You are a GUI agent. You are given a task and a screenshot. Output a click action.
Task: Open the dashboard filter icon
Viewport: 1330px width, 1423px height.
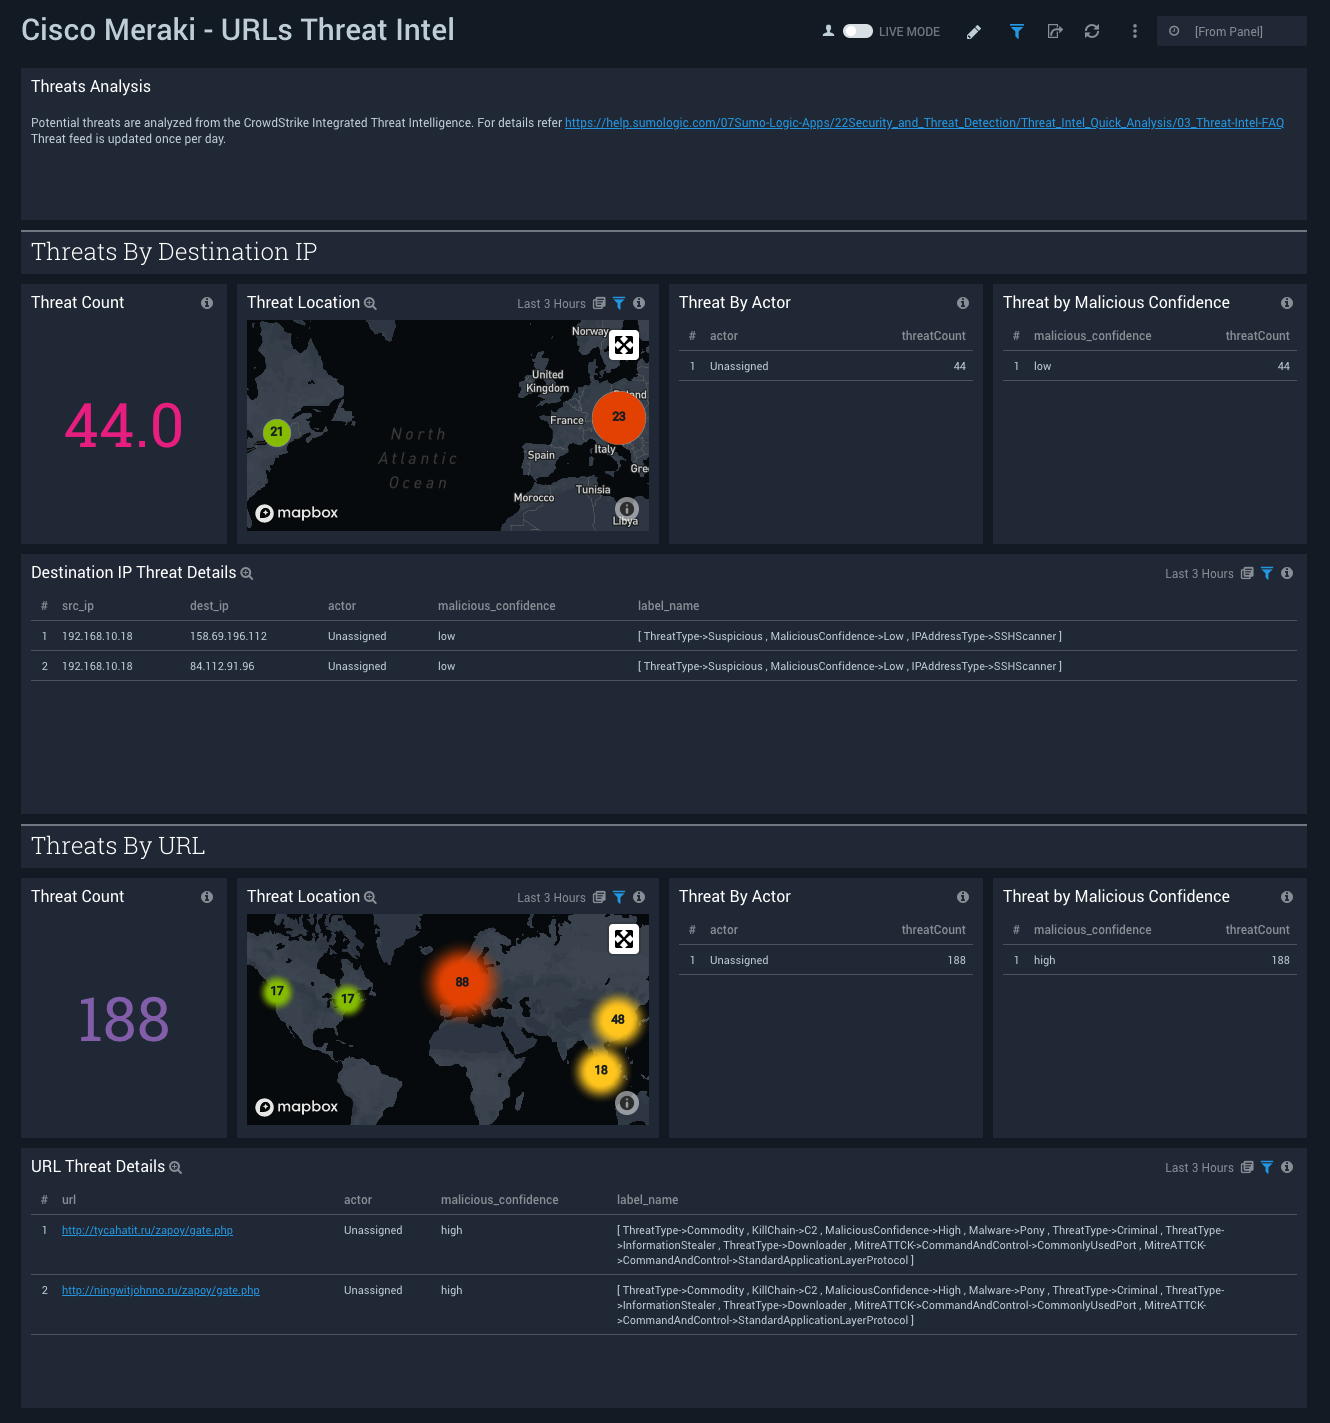(1016, 31)
